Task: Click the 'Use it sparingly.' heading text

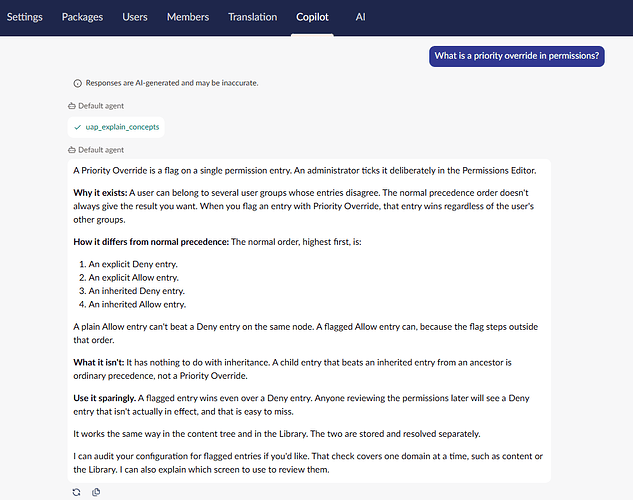Action: click(105, 398)
